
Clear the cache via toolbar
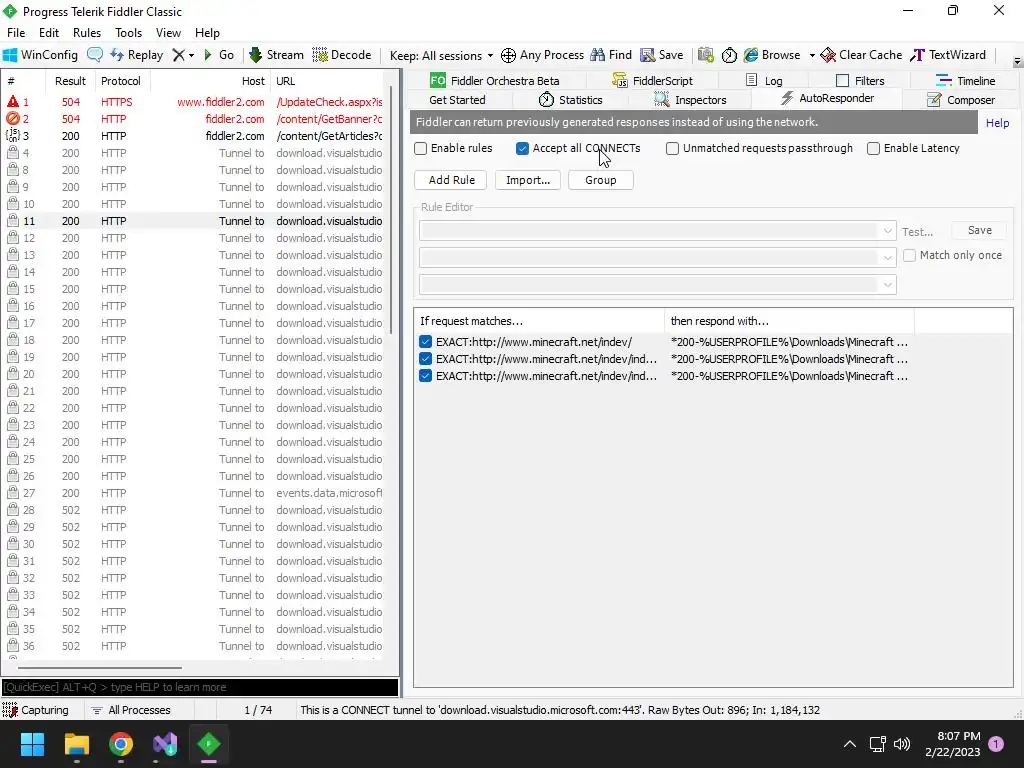pos(861,55)
